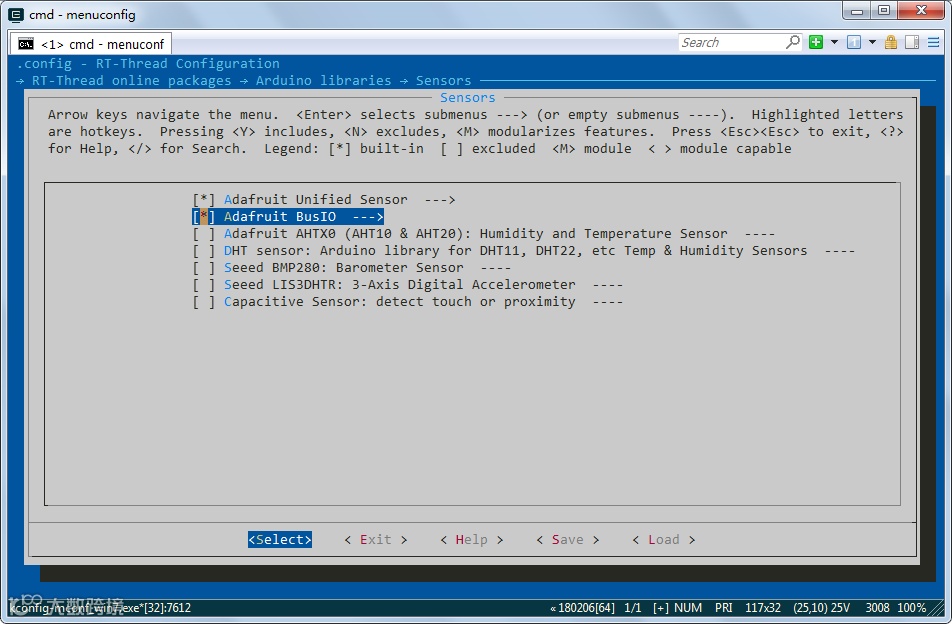952x624 pixels.
Task: Focus the Search input field
Action: click(x=731, y=42)
